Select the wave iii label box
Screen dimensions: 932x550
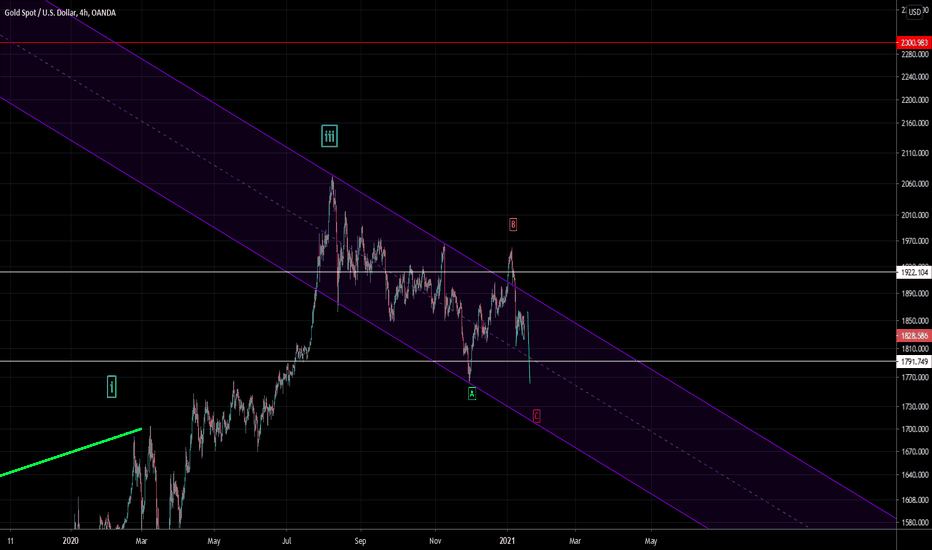[329, 136]
